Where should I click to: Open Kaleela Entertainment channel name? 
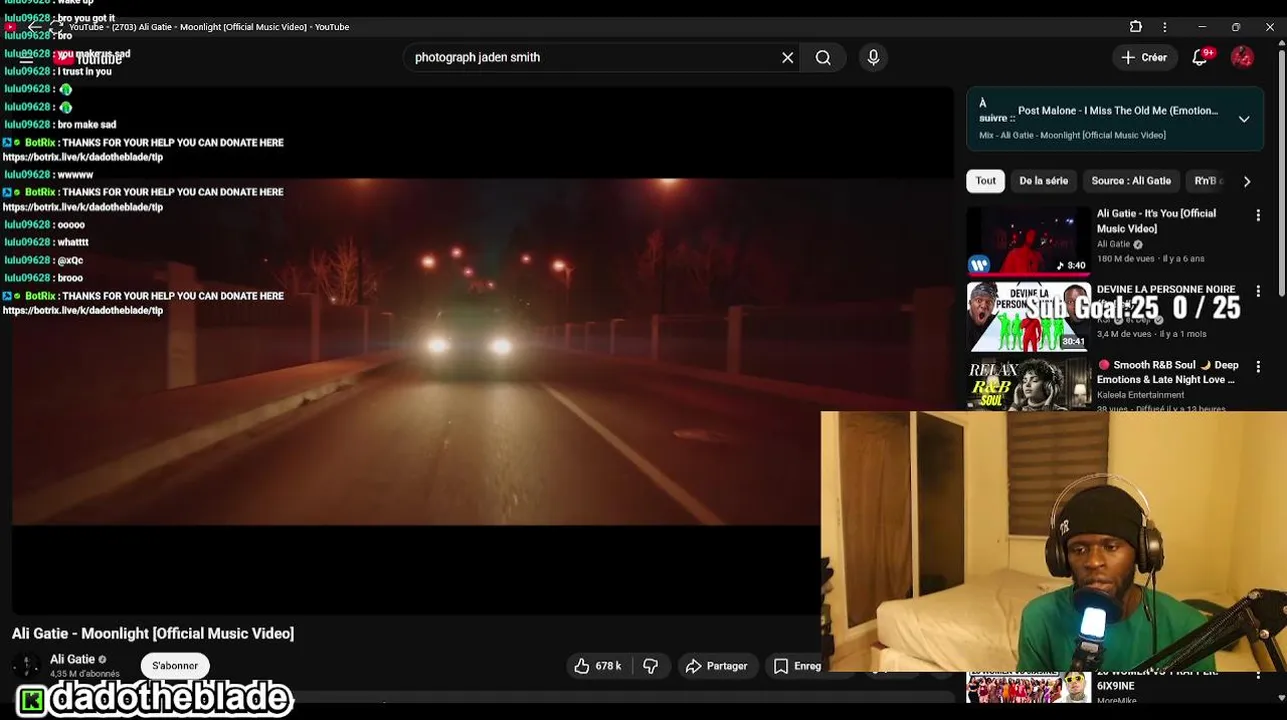(x=1140, y=395)
